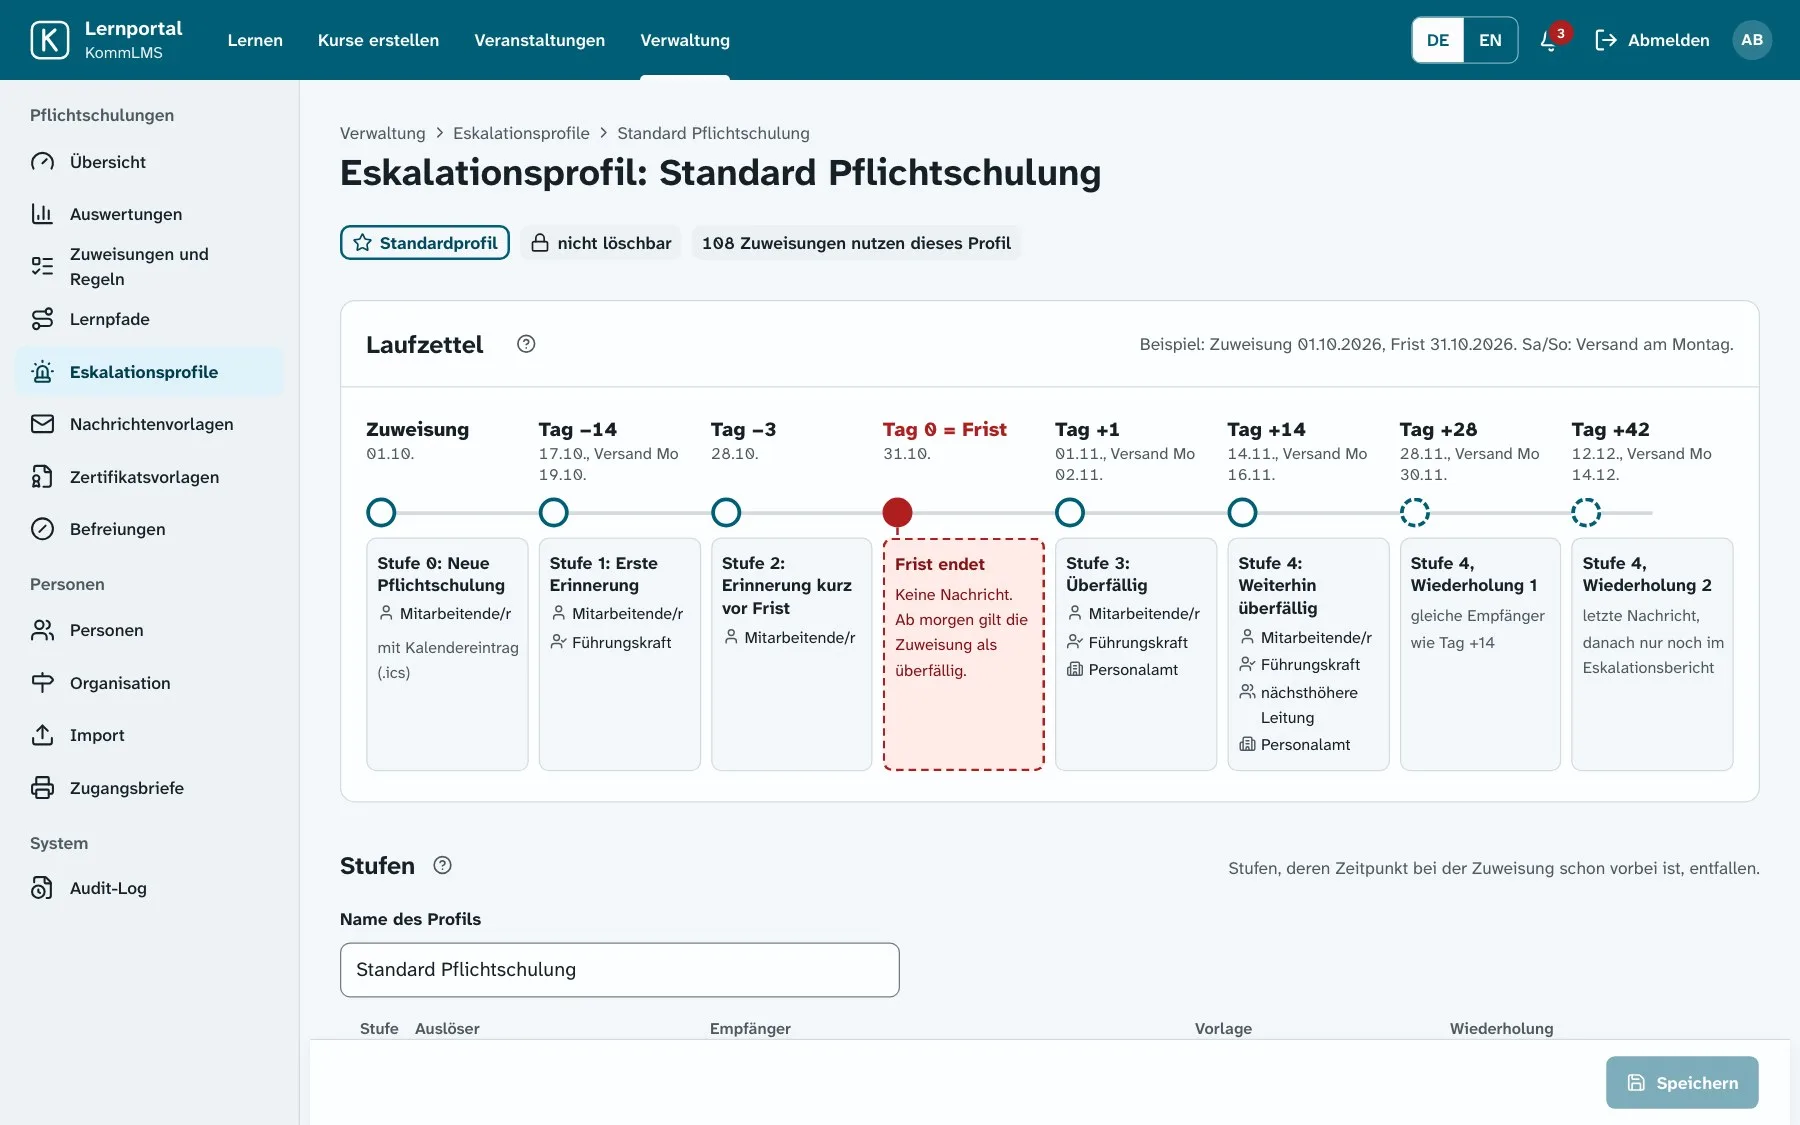This screenshot has height=1125, width=1800.
Task: Click the Standardprofil badge
Action: (425, 243)
